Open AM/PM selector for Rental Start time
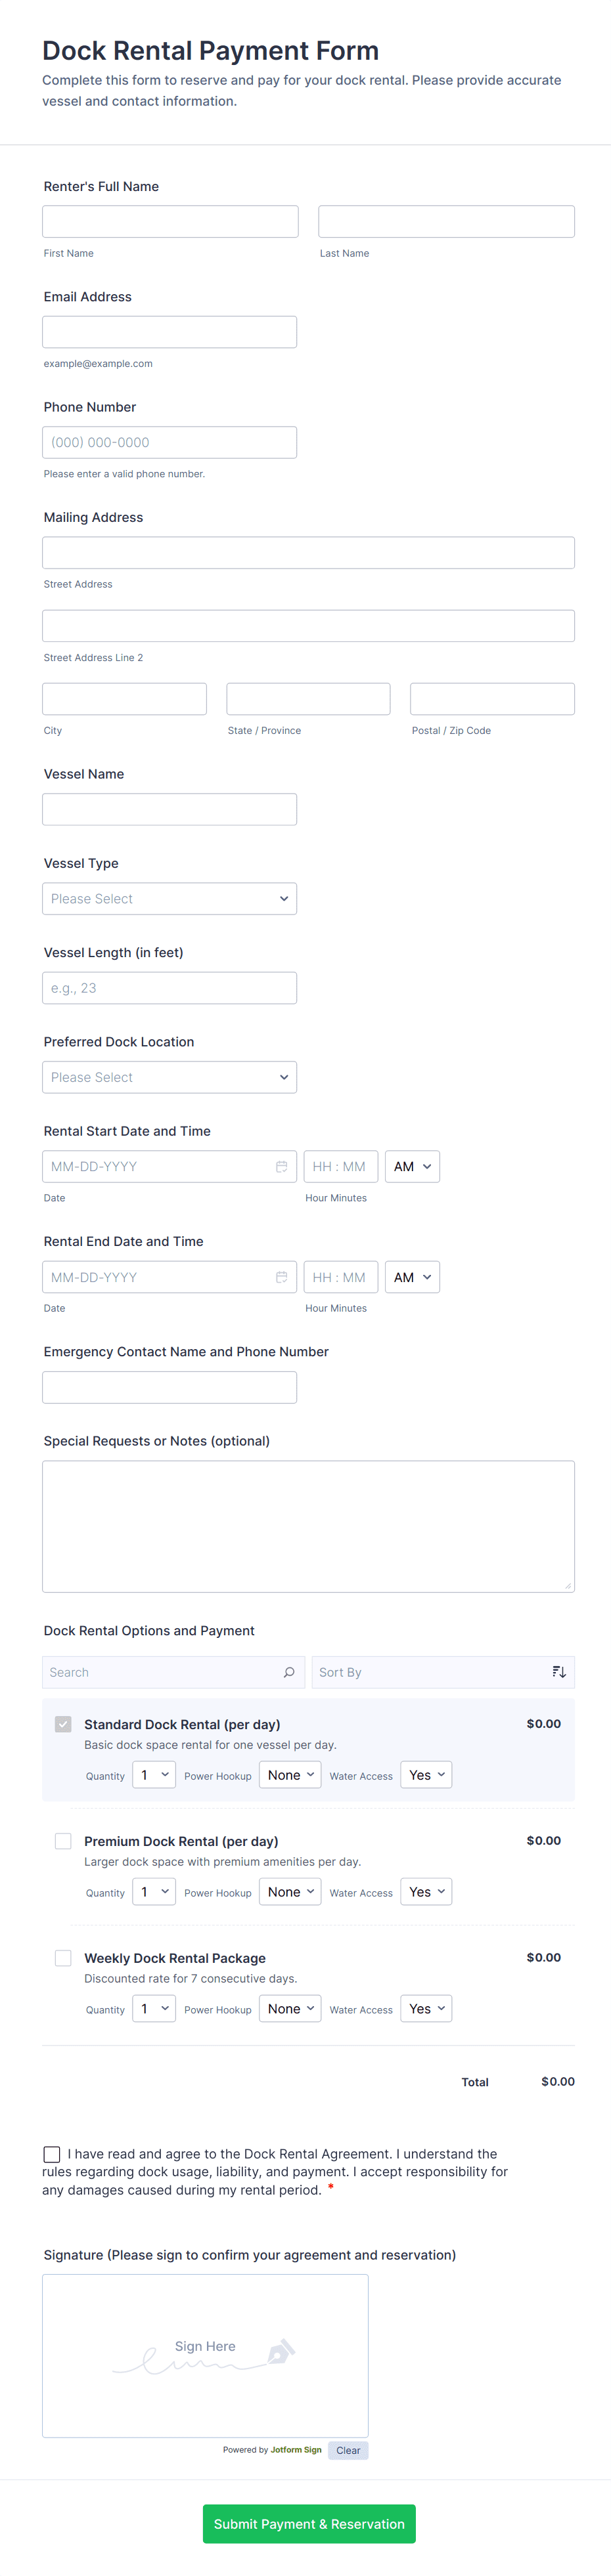This screenshot has height=2576, width=611. 412,1167
